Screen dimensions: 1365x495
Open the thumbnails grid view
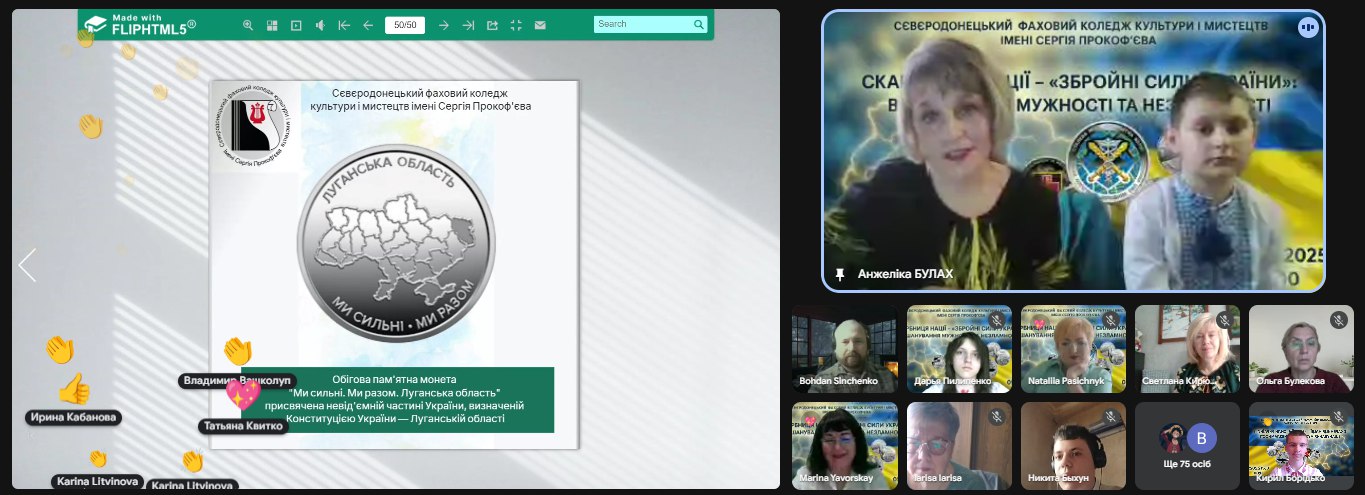click(272, 25)
